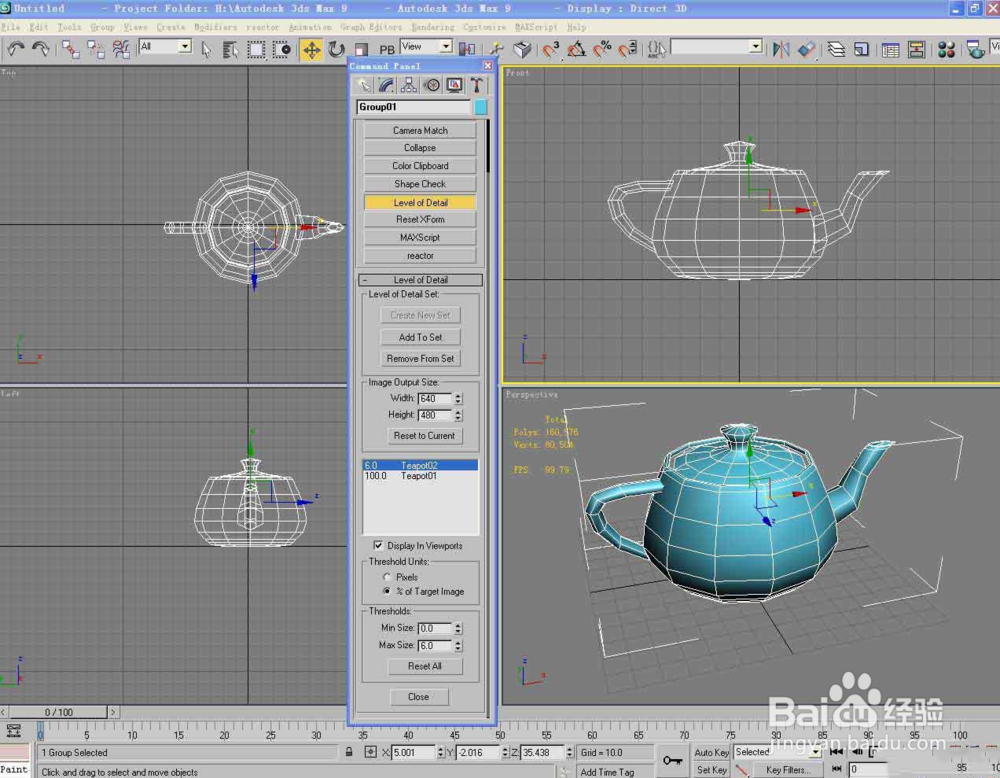The height and width of the screenshot is (778, 1000).
Task: Close the Level of Detail utility
Action: tap(419, 697)
